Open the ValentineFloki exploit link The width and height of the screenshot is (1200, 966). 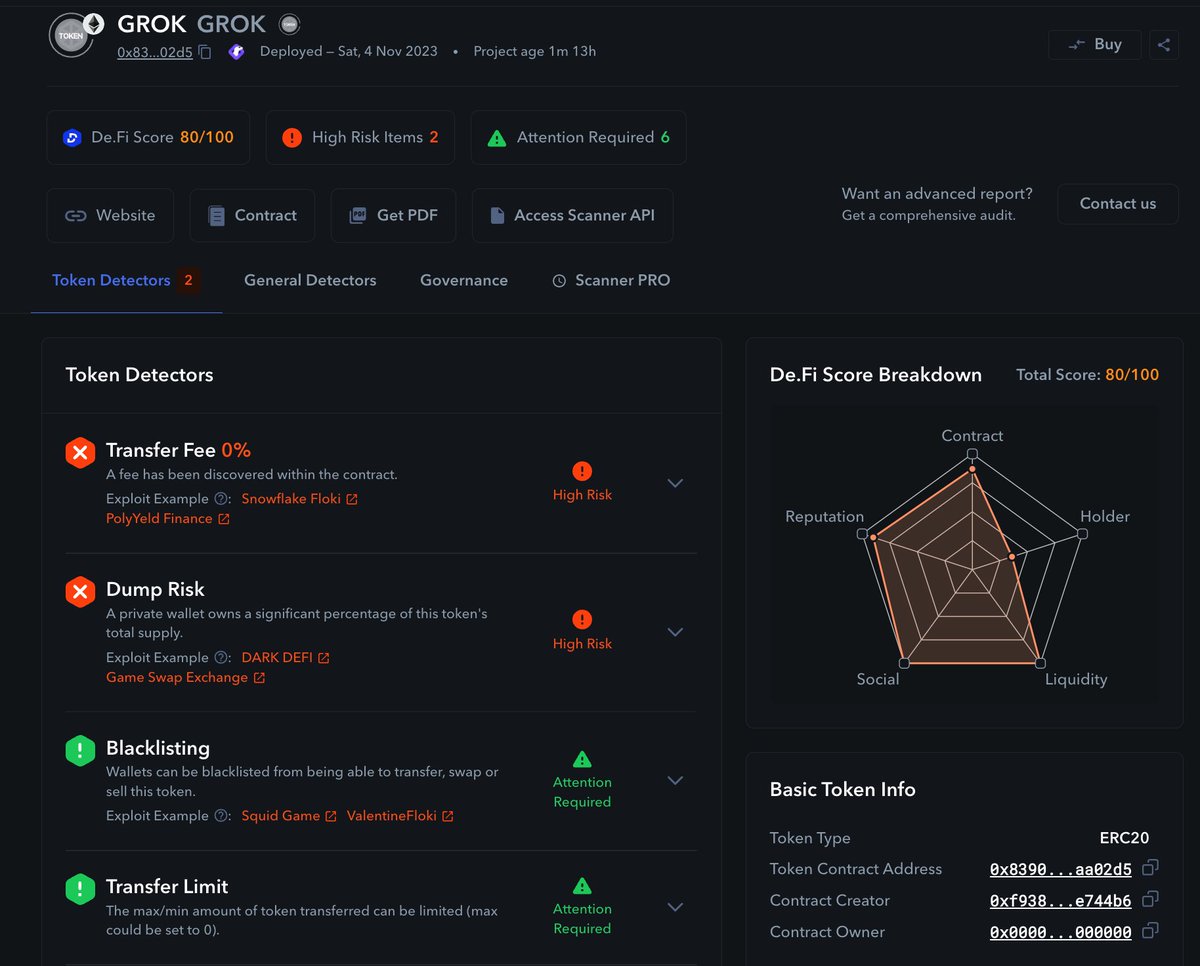400,815
